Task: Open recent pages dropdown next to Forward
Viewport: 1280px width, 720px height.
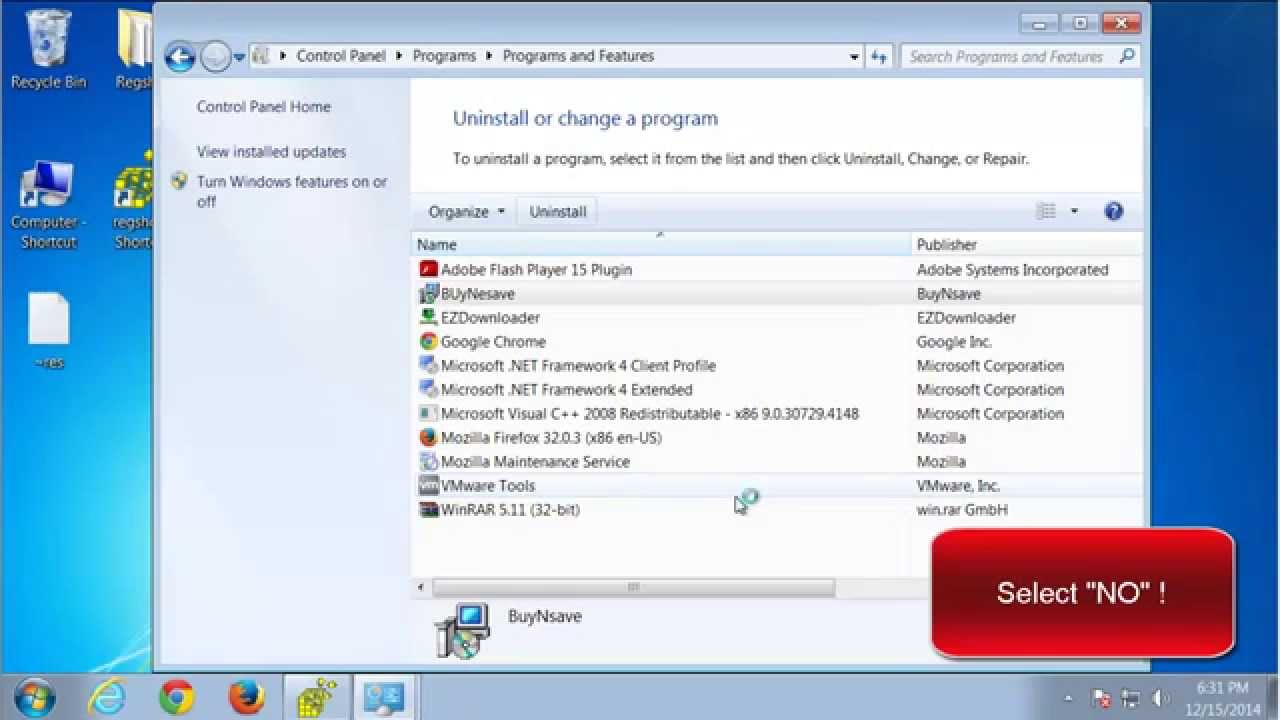Action: tap(239, 58)
